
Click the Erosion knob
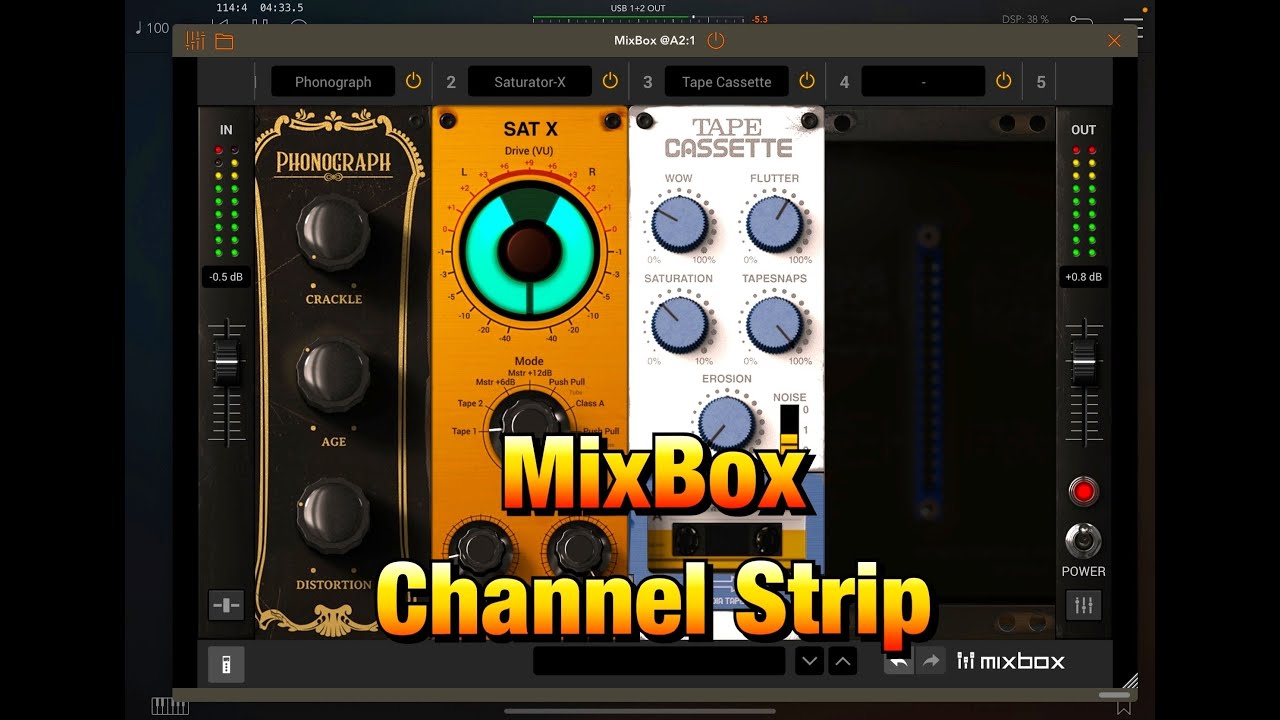pyautogui.click(x=727, y=422)
